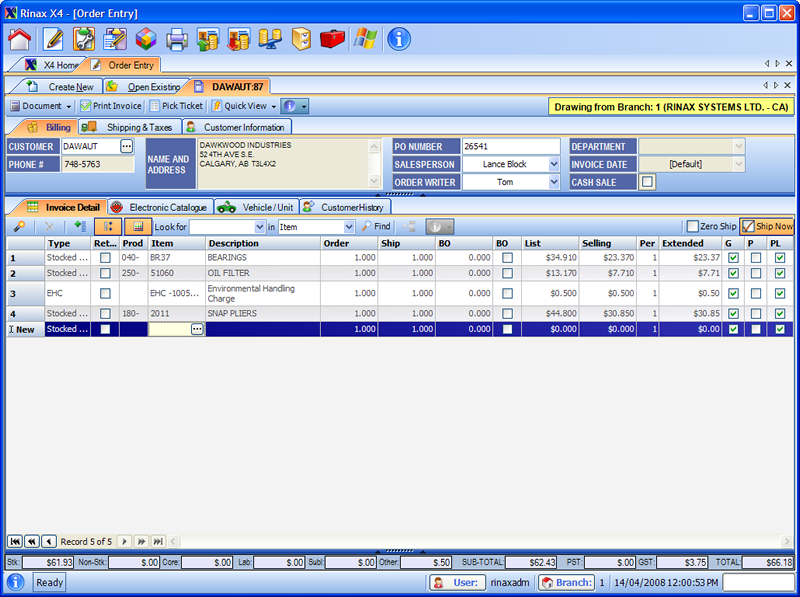This screenshot has height=597, width=800.
Task: Click the coins with green arrow icon
Action: tap(208, 39)
